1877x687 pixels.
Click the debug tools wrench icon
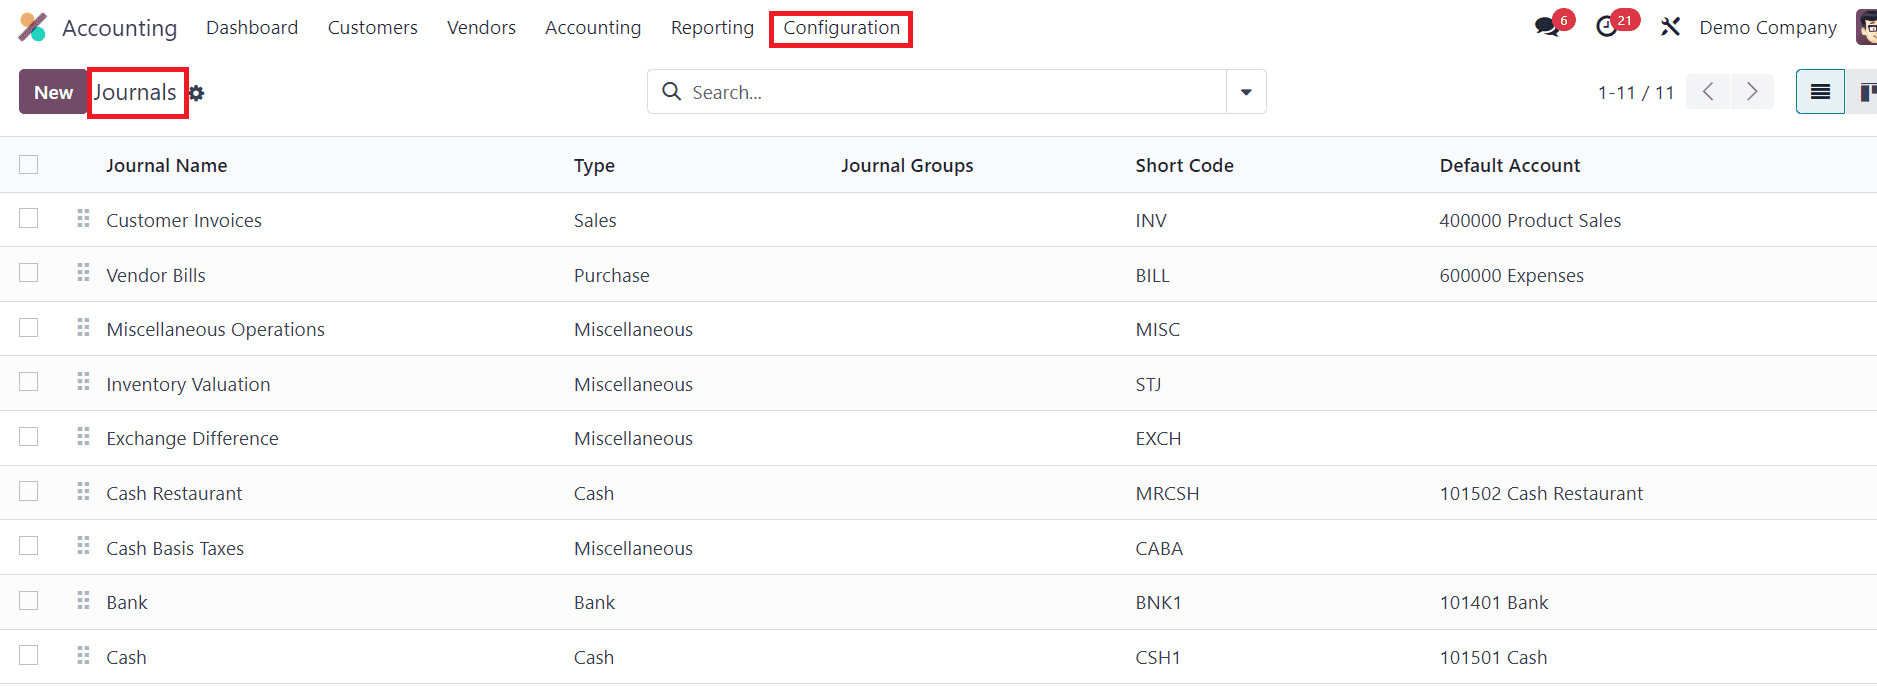[x=1670, y=27]
